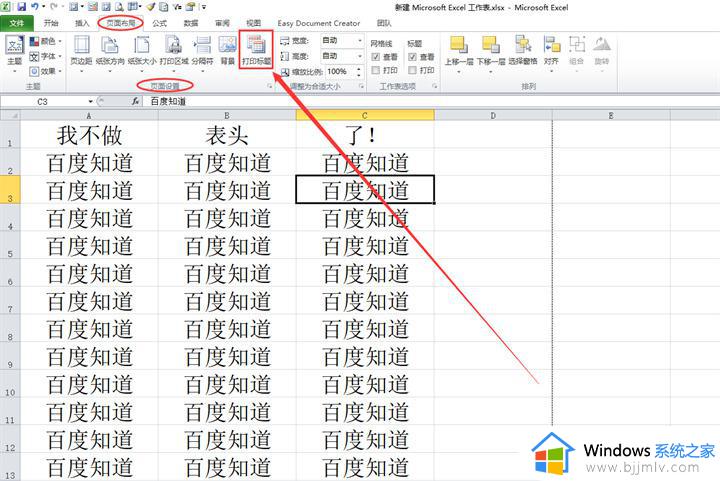Click the fx insert function icon
This screenshot has height=481, width=720.
pos(135,101)
